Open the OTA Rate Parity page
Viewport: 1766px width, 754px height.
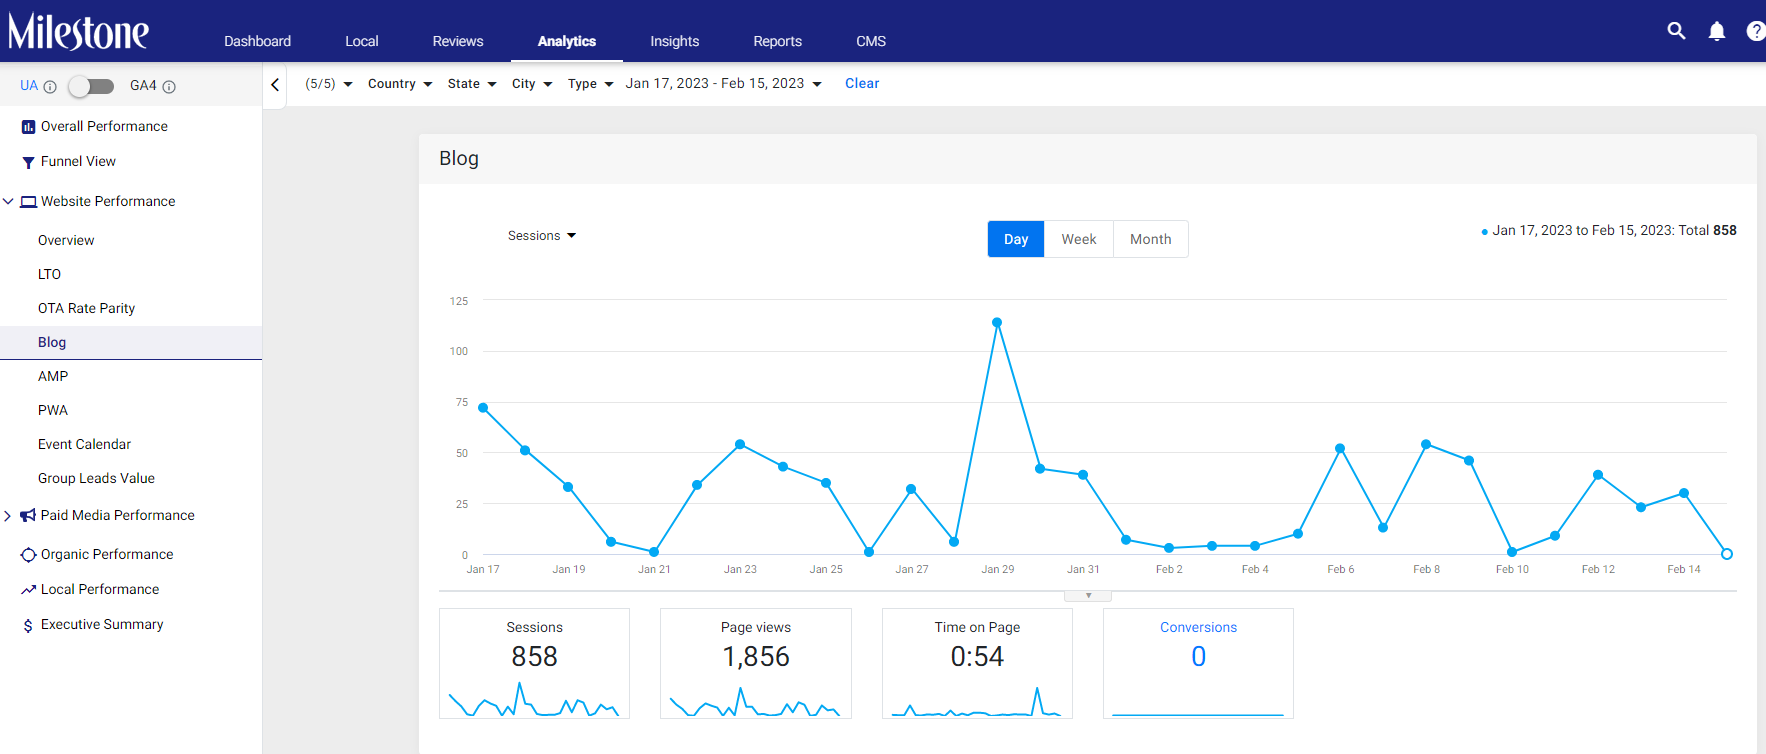[86, 308]
